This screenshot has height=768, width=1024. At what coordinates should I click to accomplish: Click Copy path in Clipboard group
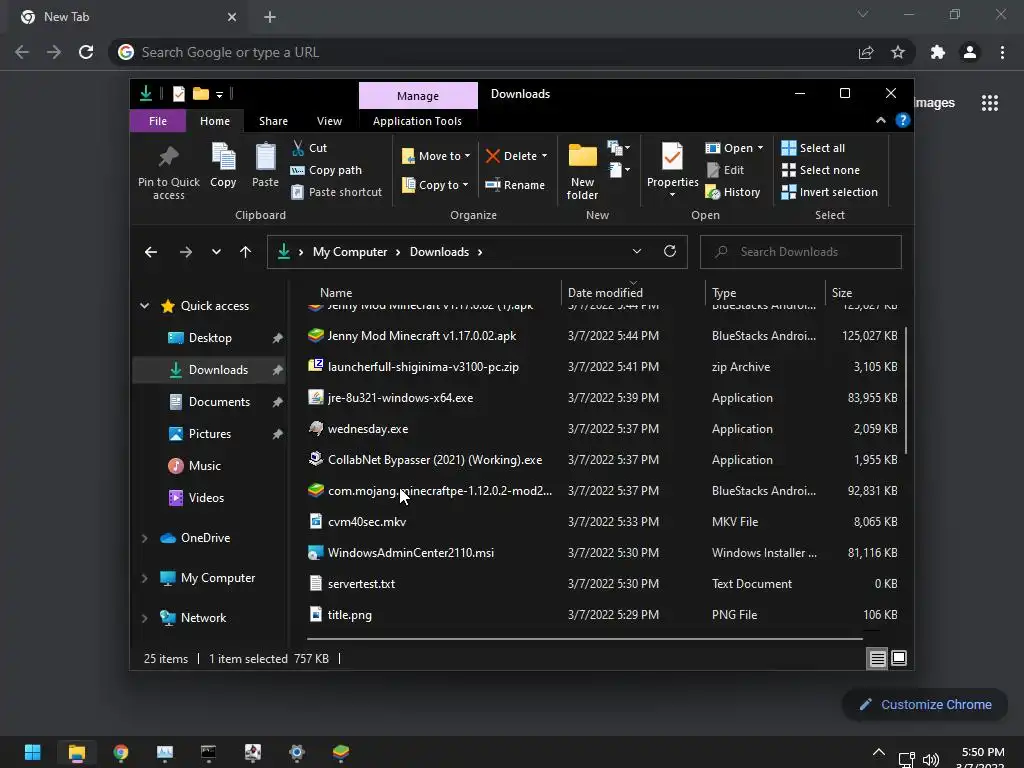pyautogui.click(x=326, y=170)
